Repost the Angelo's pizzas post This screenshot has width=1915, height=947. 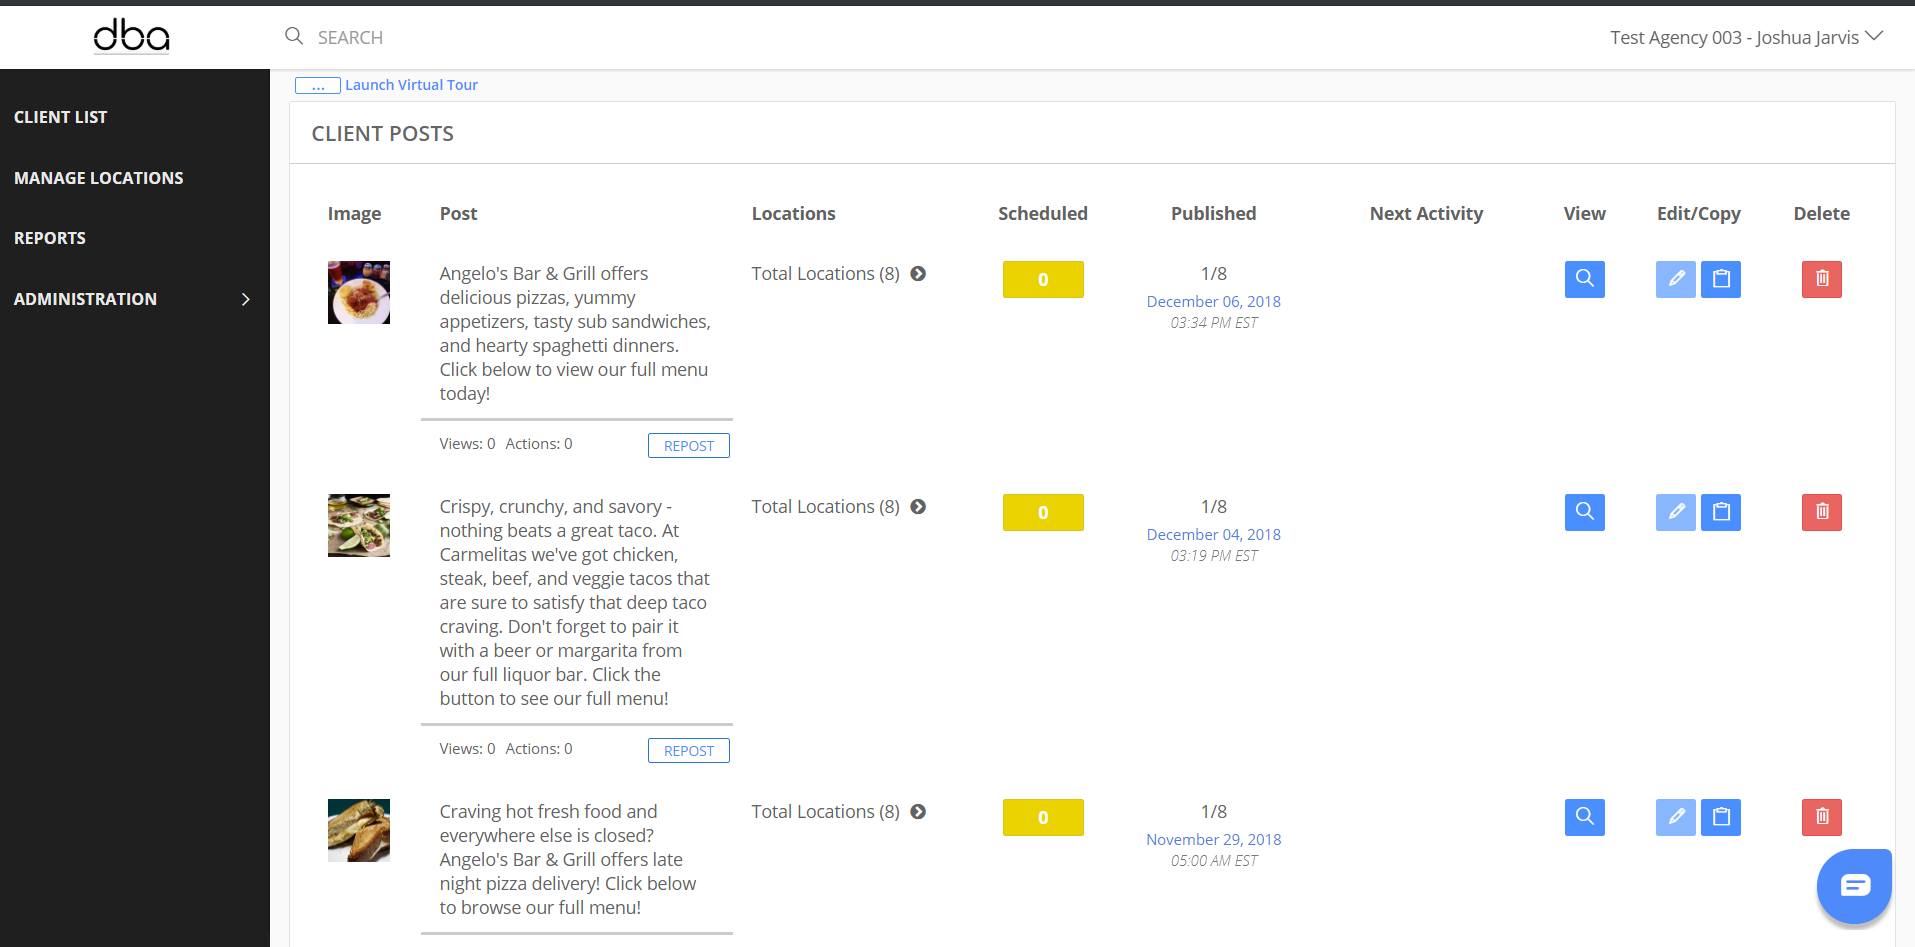tap(688, 446)
